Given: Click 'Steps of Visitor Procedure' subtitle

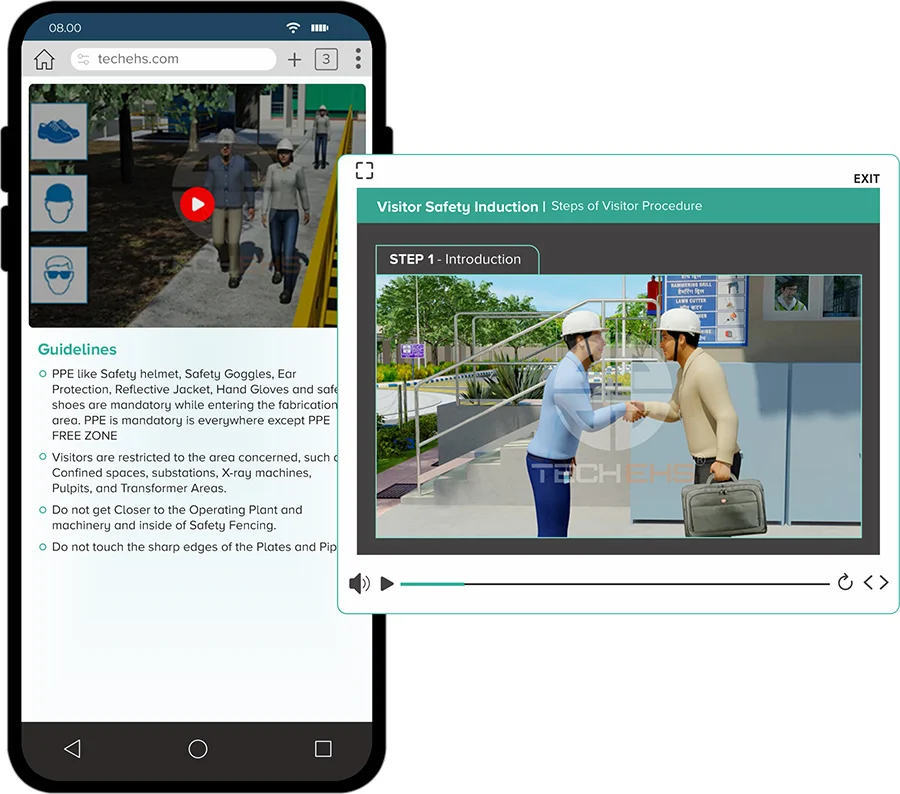Looking at the screenshot, I should point(626,206).
